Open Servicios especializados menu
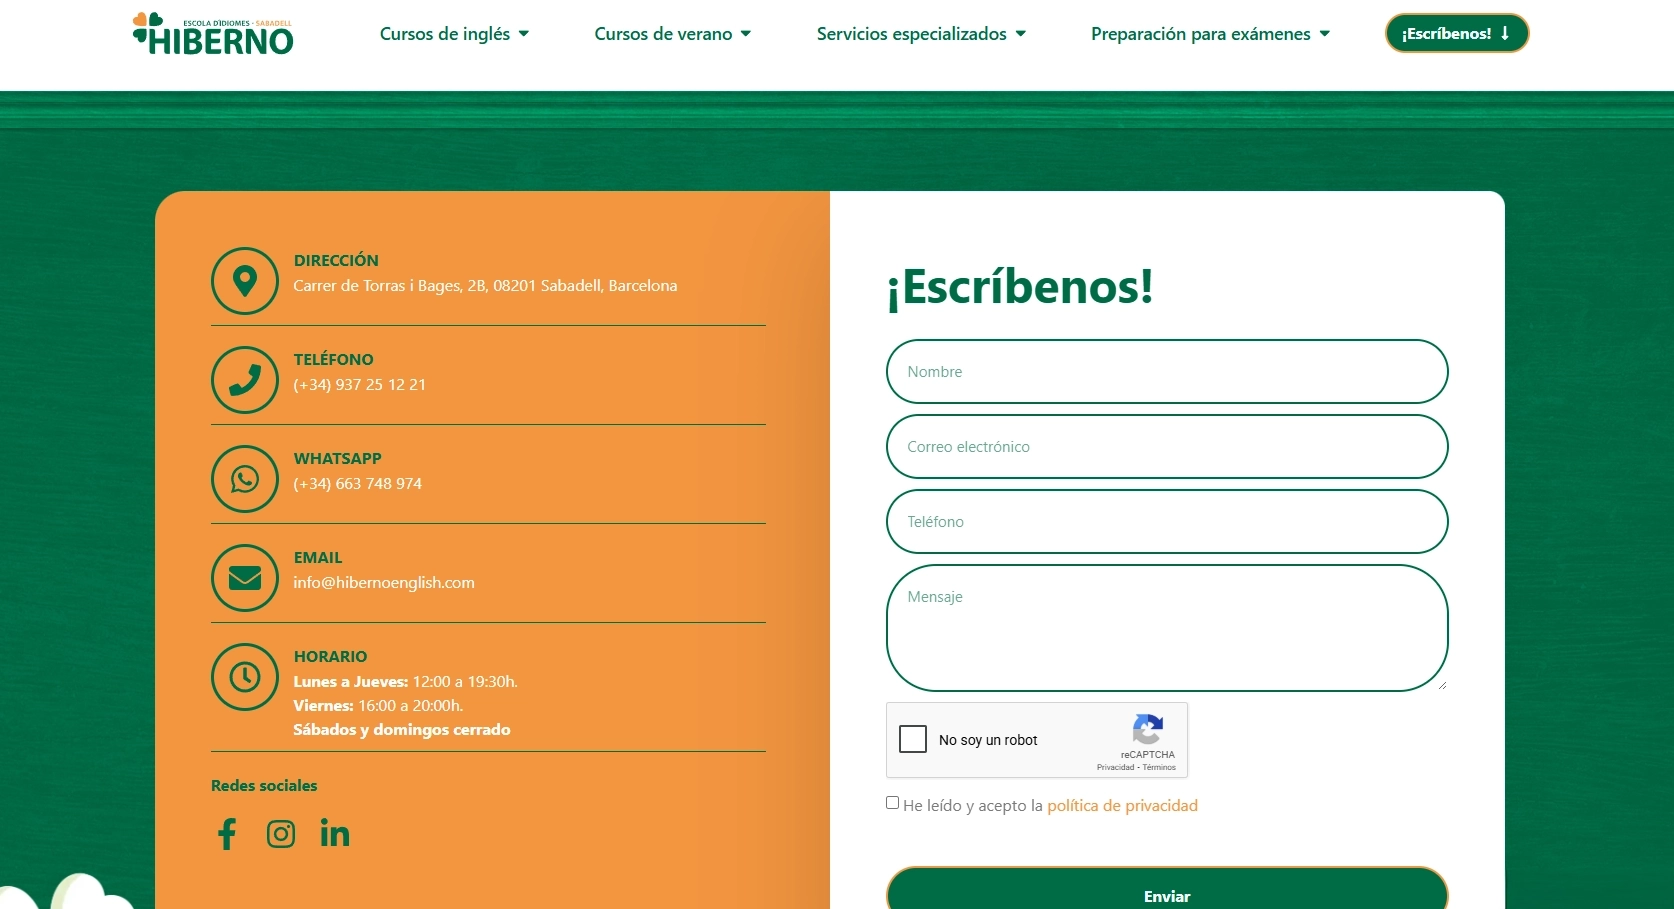This screenshot has width=1674, height=909. point(921,34)
